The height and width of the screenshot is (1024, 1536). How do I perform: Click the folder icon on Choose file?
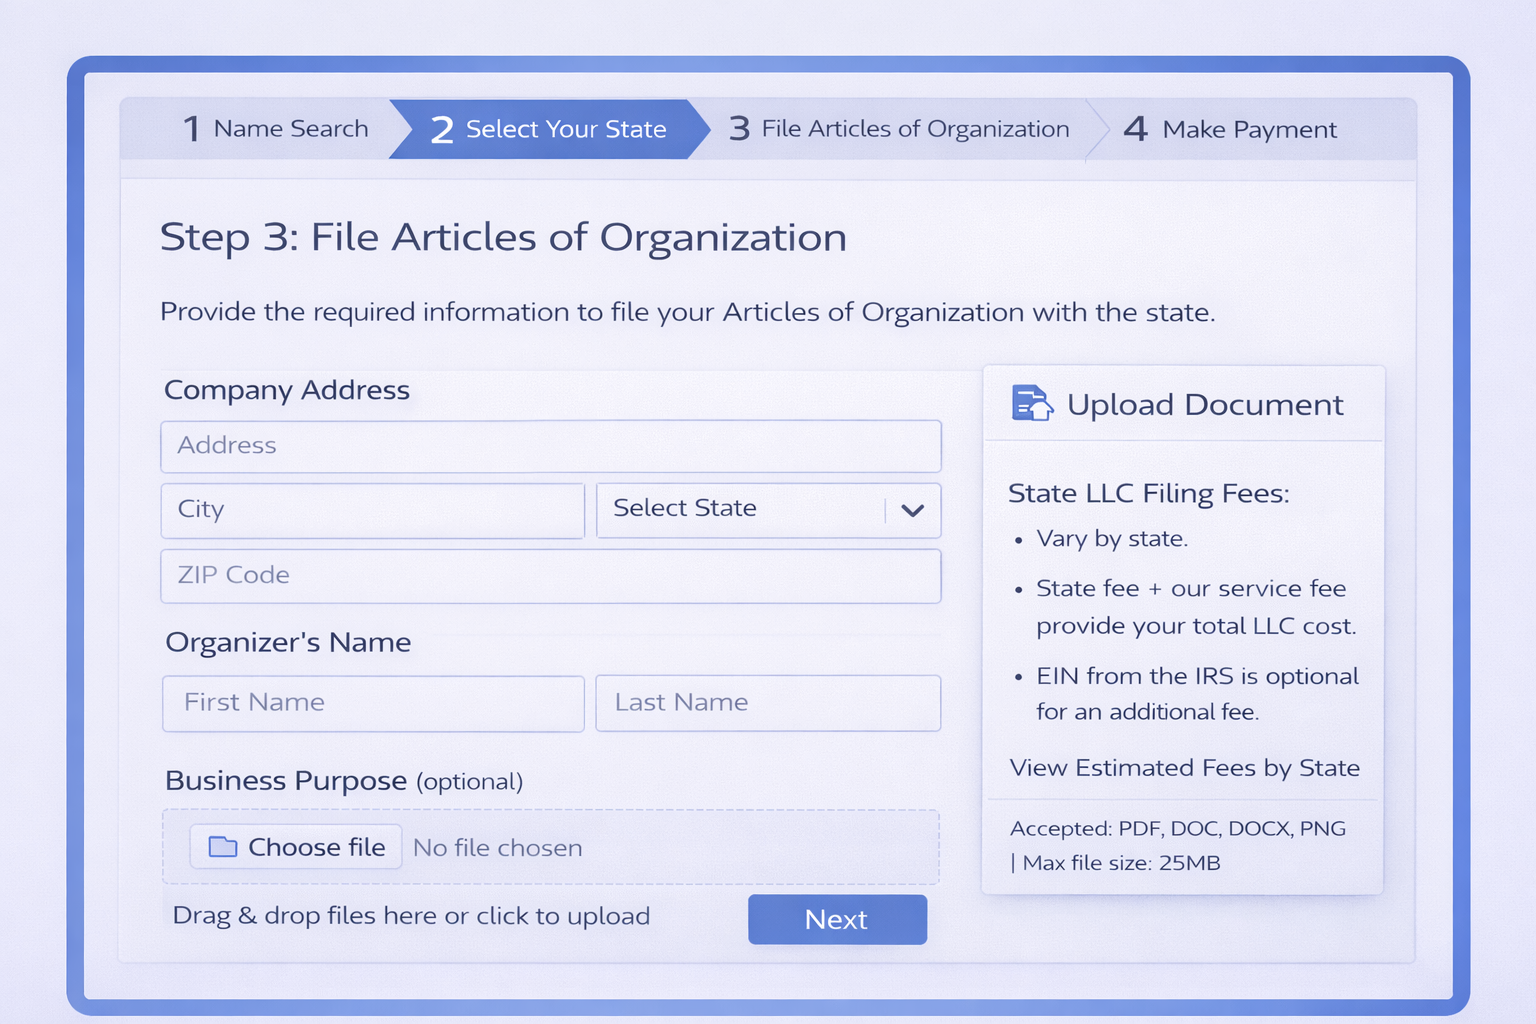(224, 846)
